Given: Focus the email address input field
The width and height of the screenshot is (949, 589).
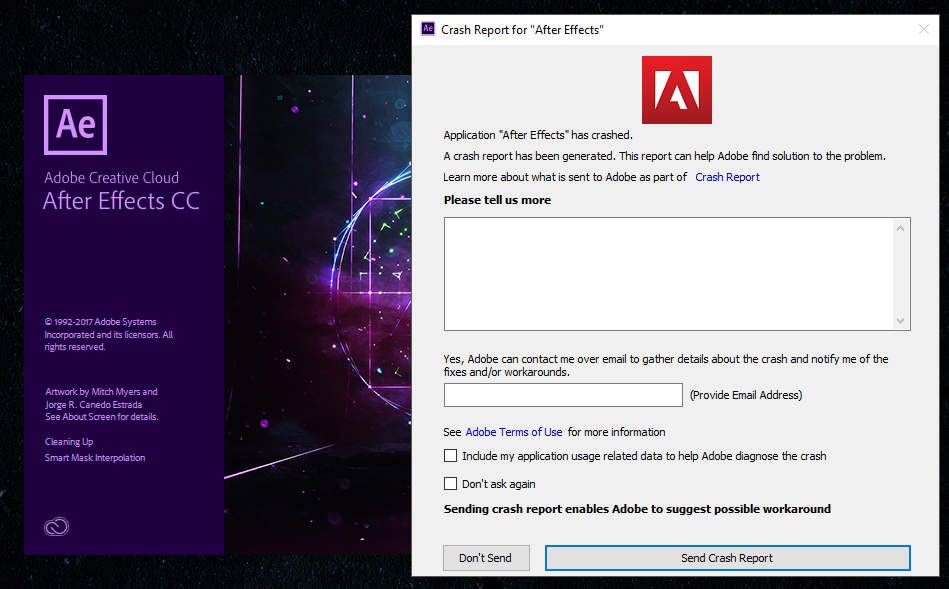Looking at the screenshot, I should (563, 395).
